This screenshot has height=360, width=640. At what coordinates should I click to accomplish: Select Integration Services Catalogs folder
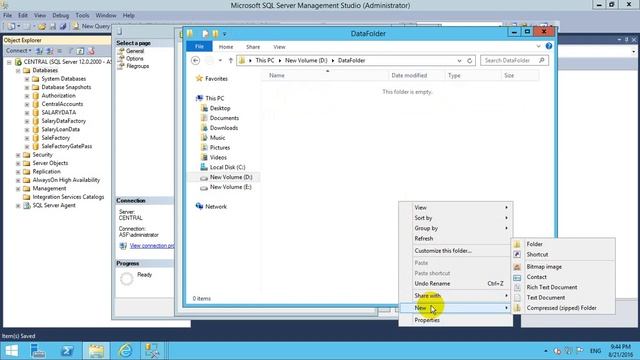click(68, 197)
